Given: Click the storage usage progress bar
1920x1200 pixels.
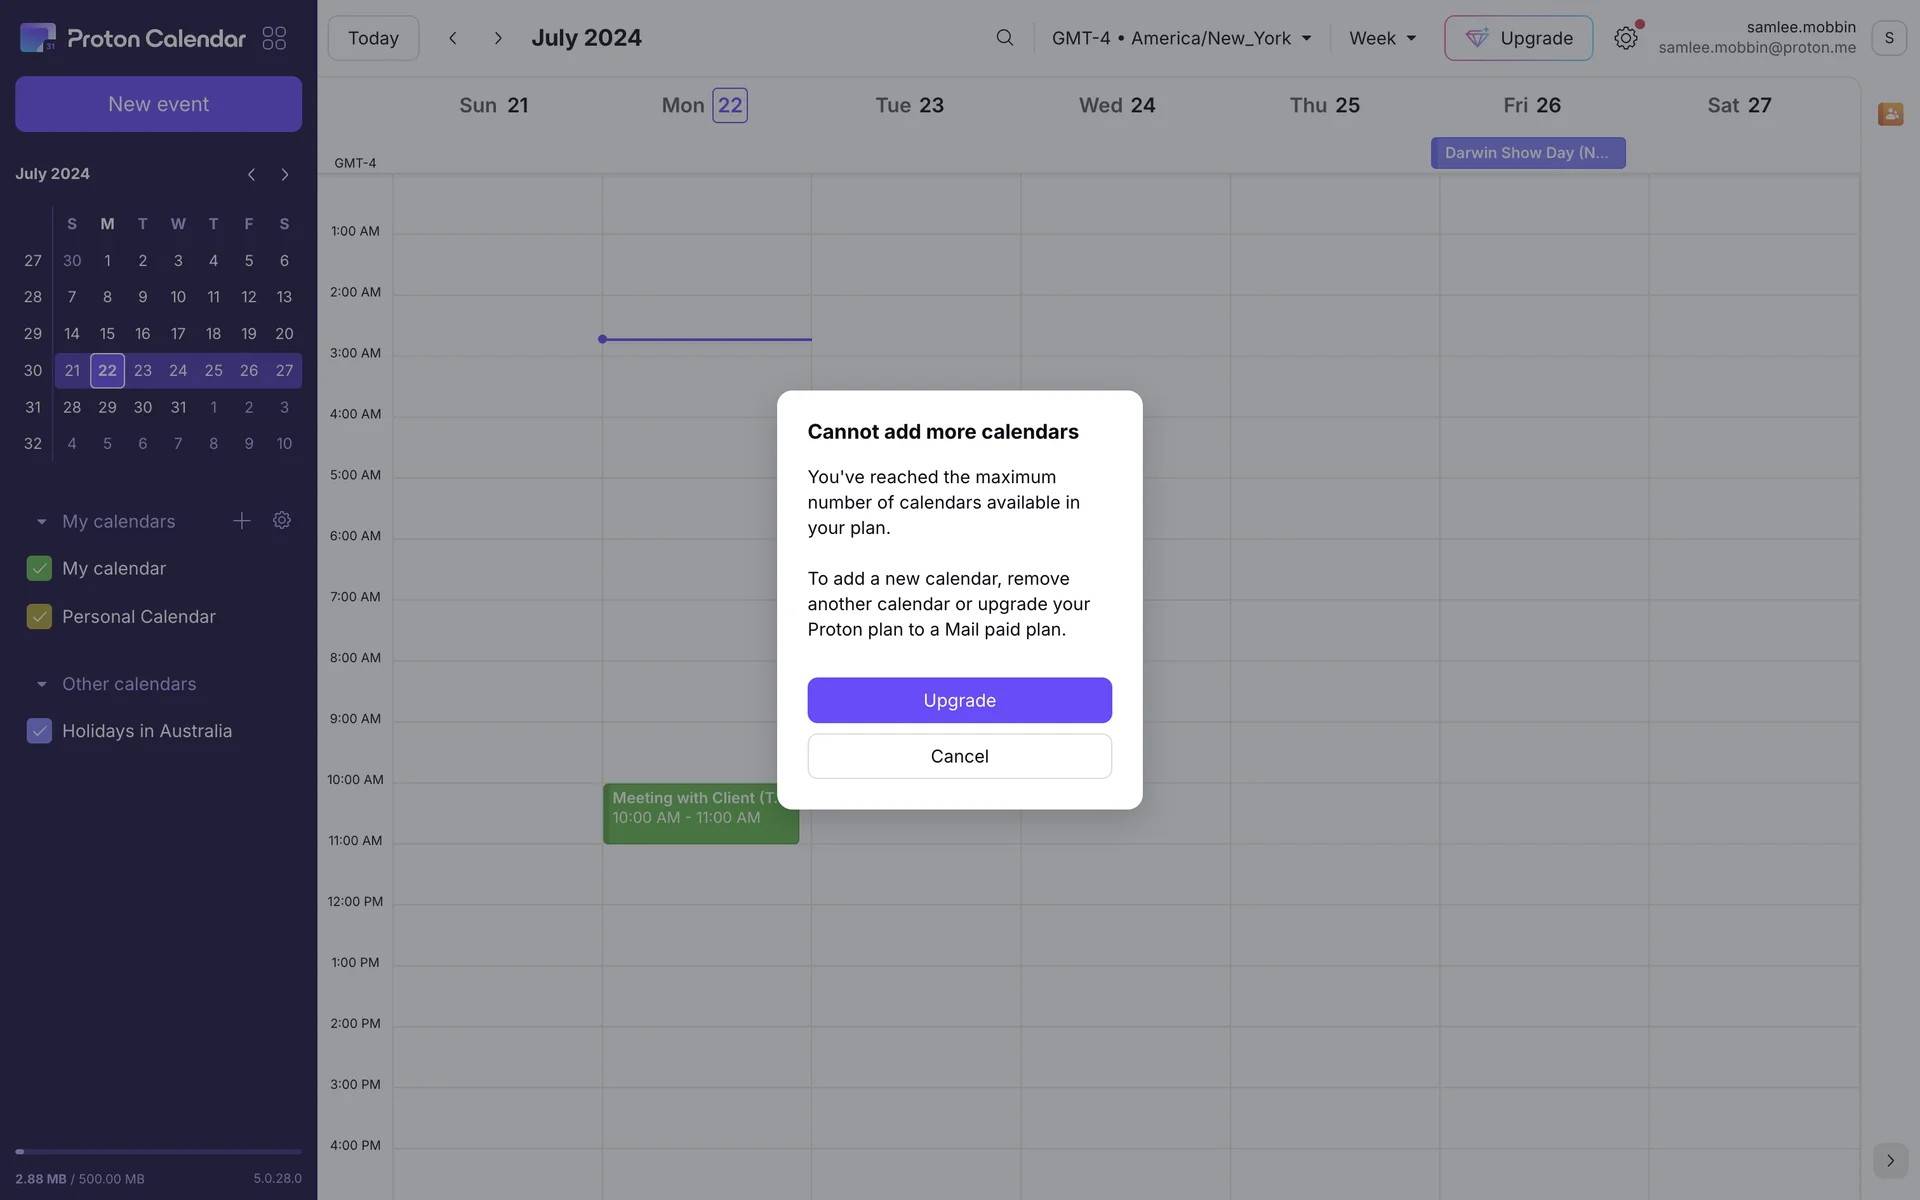Looking at the screenshot, I should [x=158, y=1152].
